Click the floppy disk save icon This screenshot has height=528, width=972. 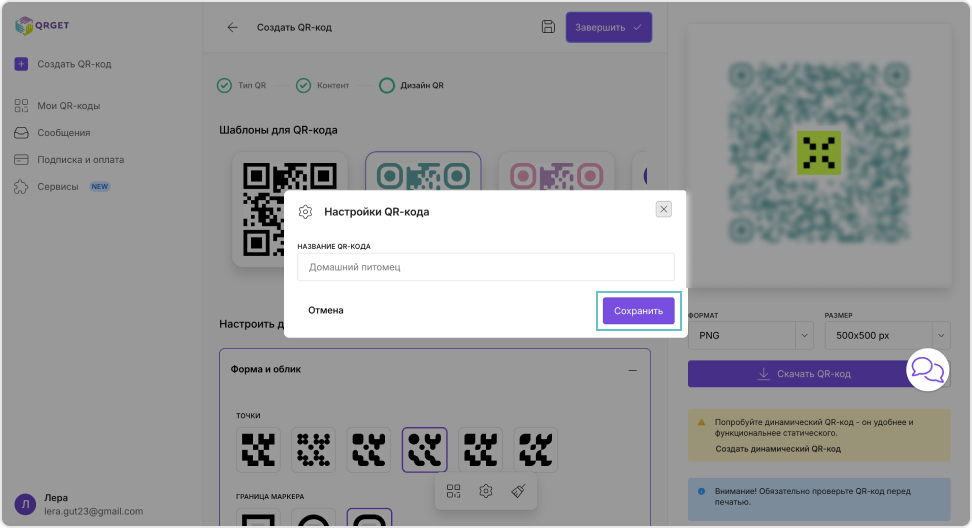pos(548,27)
